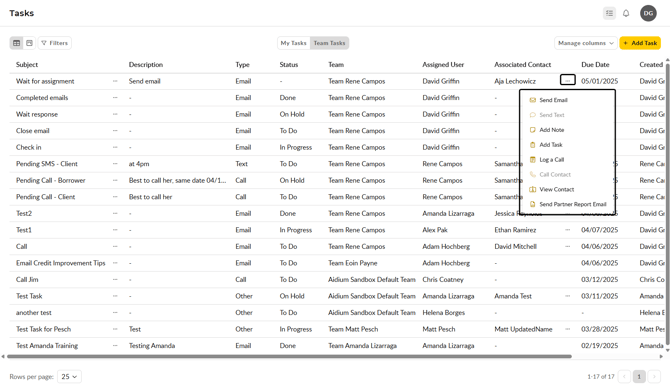Open the Aja Lechowicz contact actions menu
670x391 pixels.
pos(567,80)
